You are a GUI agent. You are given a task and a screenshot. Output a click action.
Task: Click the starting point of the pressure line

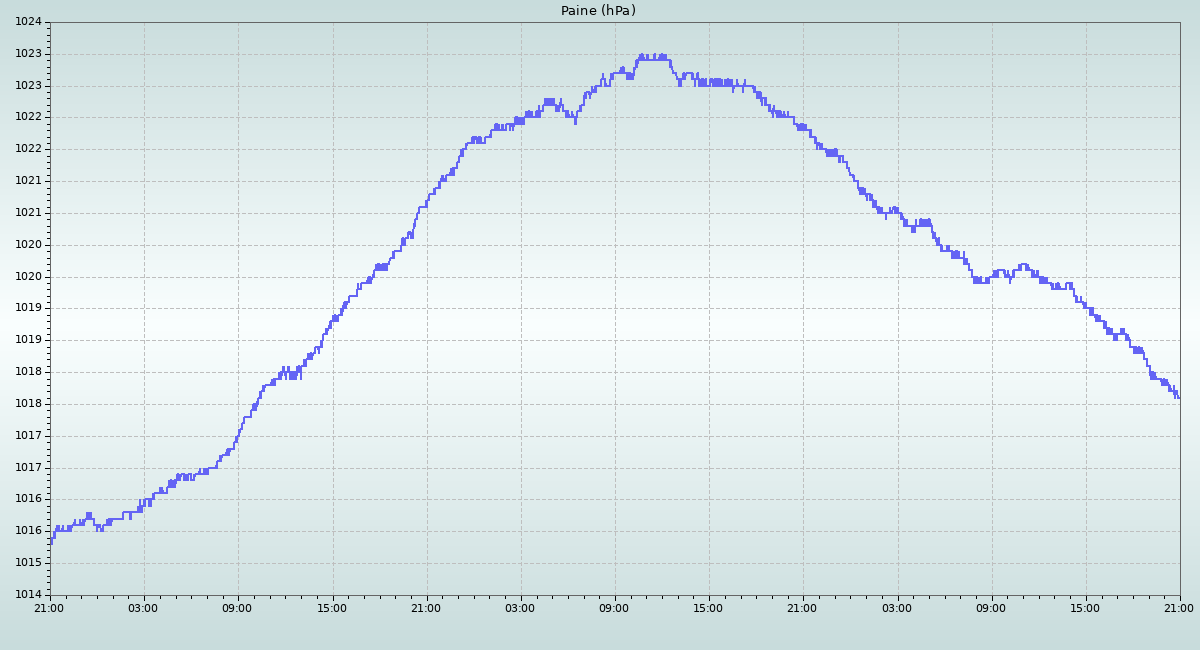pyautogui.click(x=51, y=541)
